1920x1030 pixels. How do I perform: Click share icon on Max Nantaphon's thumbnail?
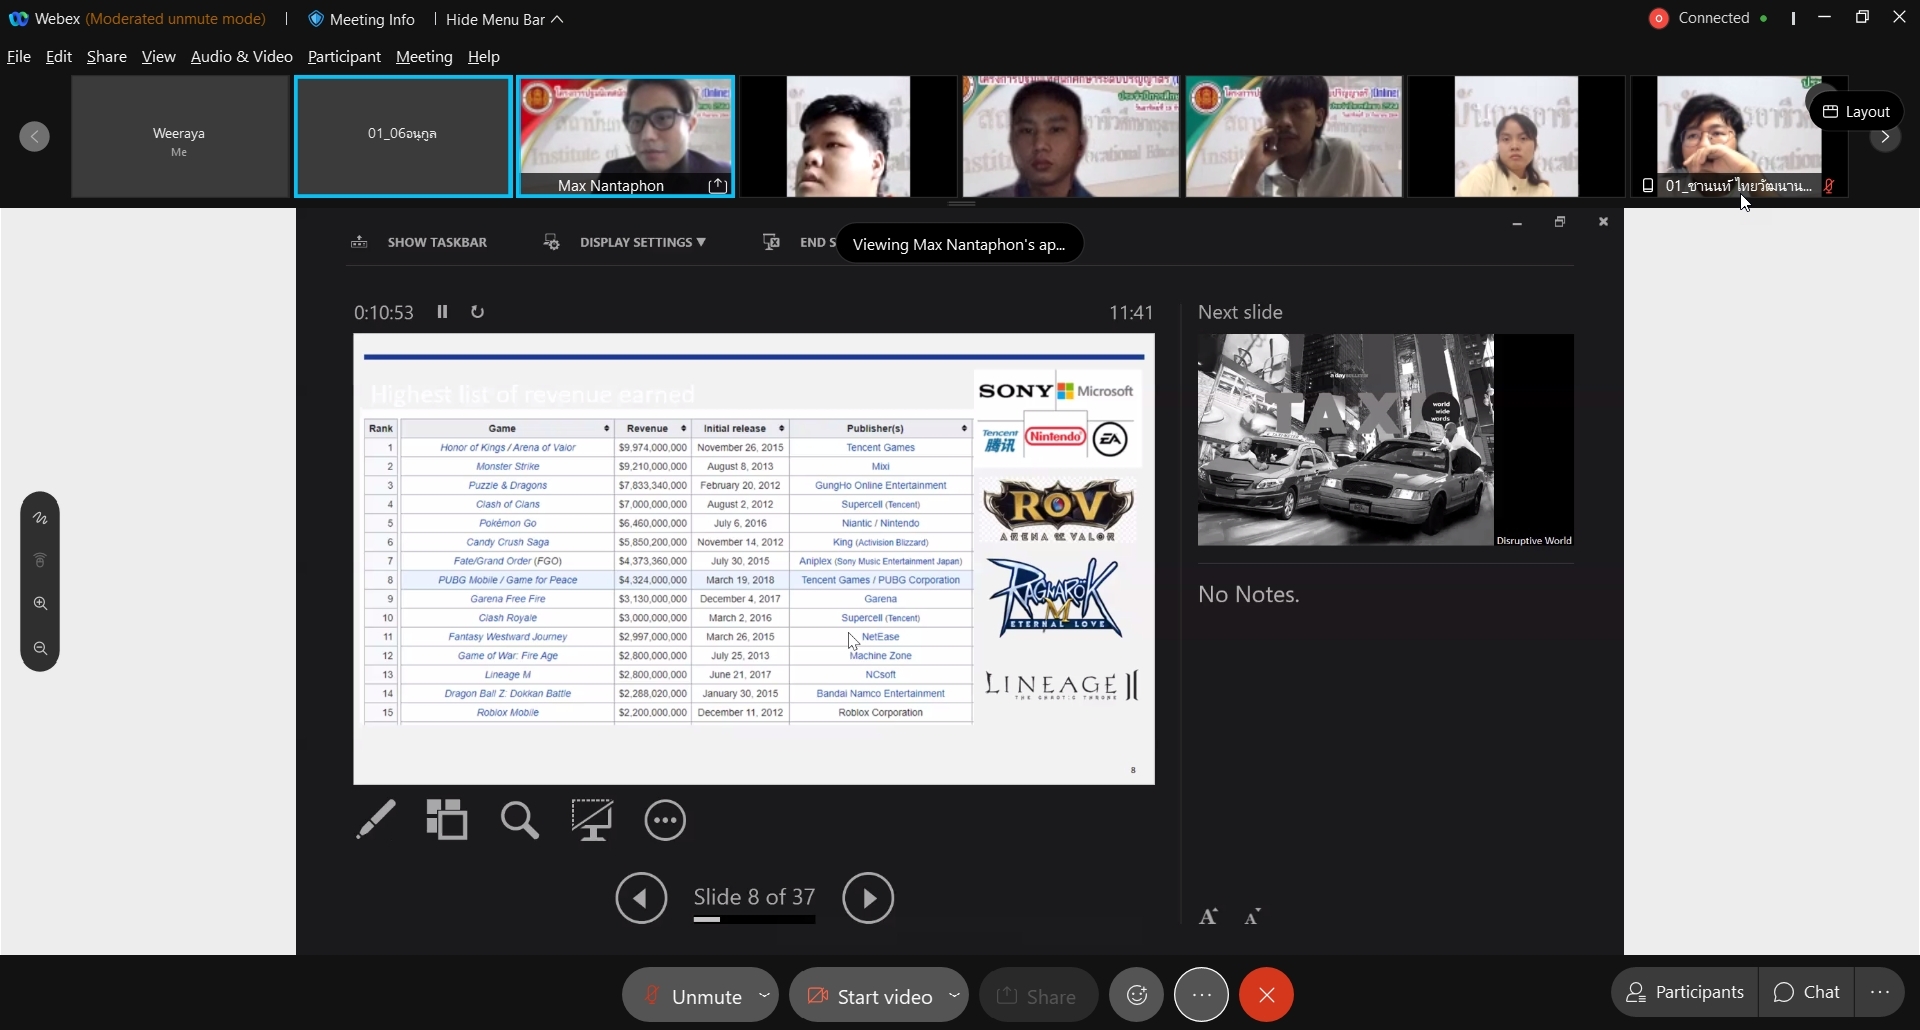718,186
